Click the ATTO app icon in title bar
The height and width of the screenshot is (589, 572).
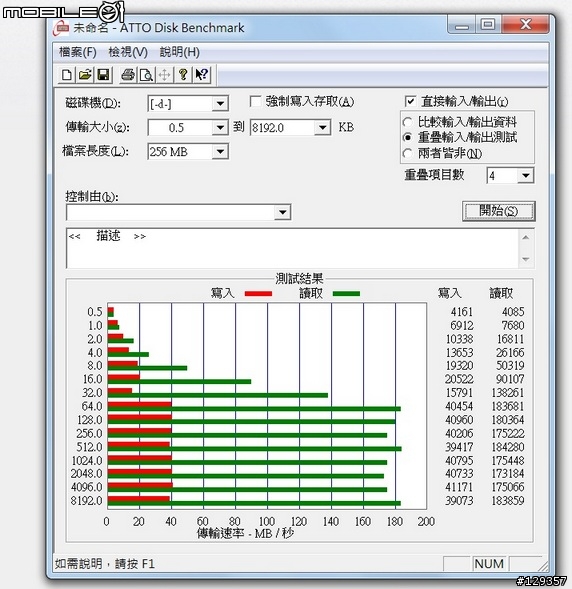[x=61, y=28]
